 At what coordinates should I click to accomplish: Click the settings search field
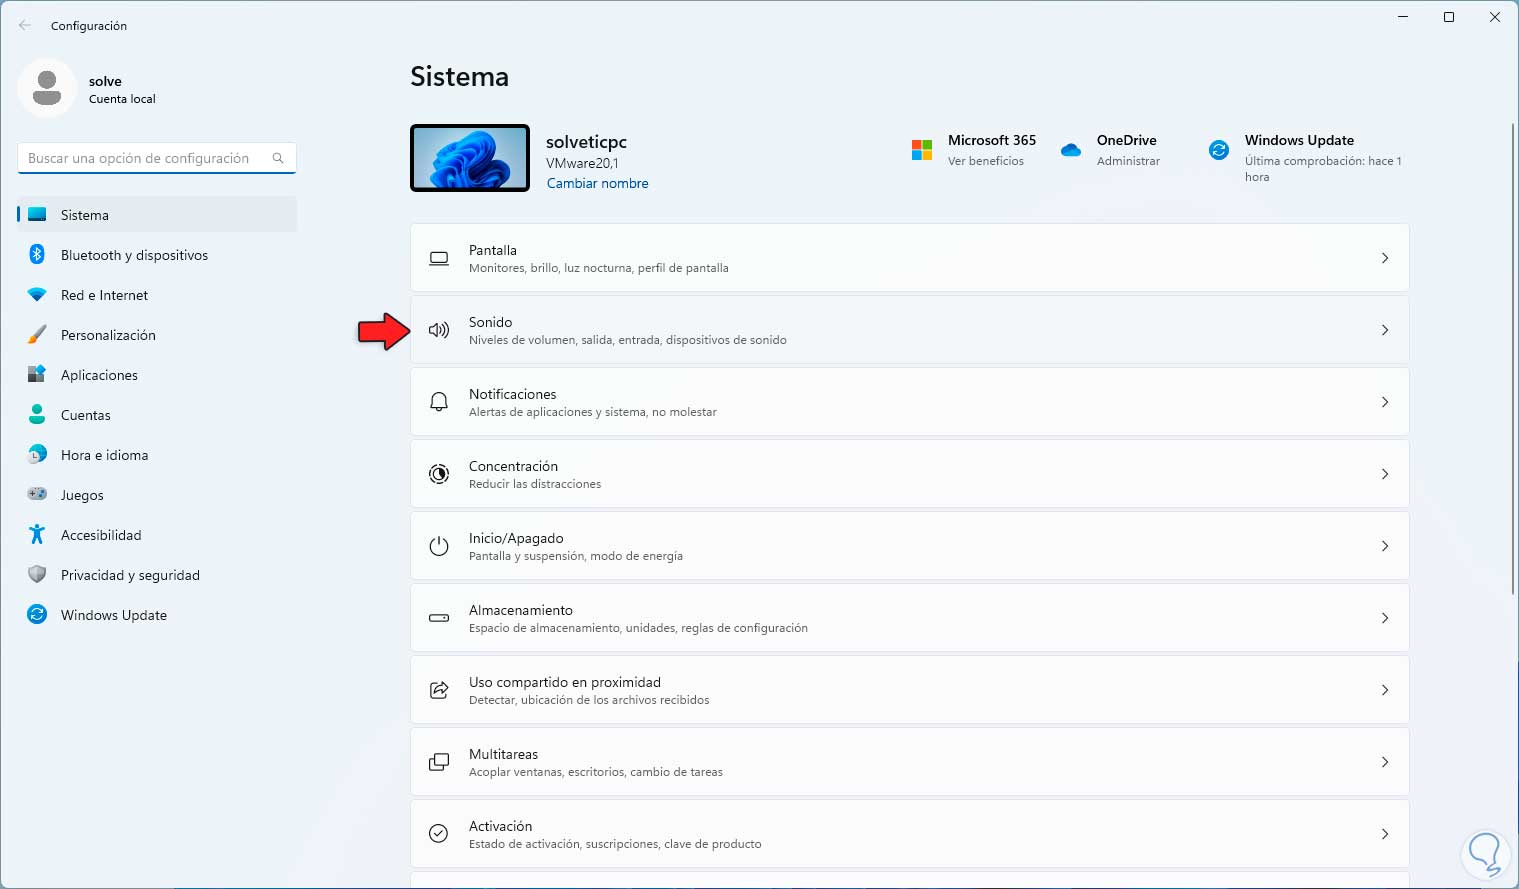pos(147,158)
